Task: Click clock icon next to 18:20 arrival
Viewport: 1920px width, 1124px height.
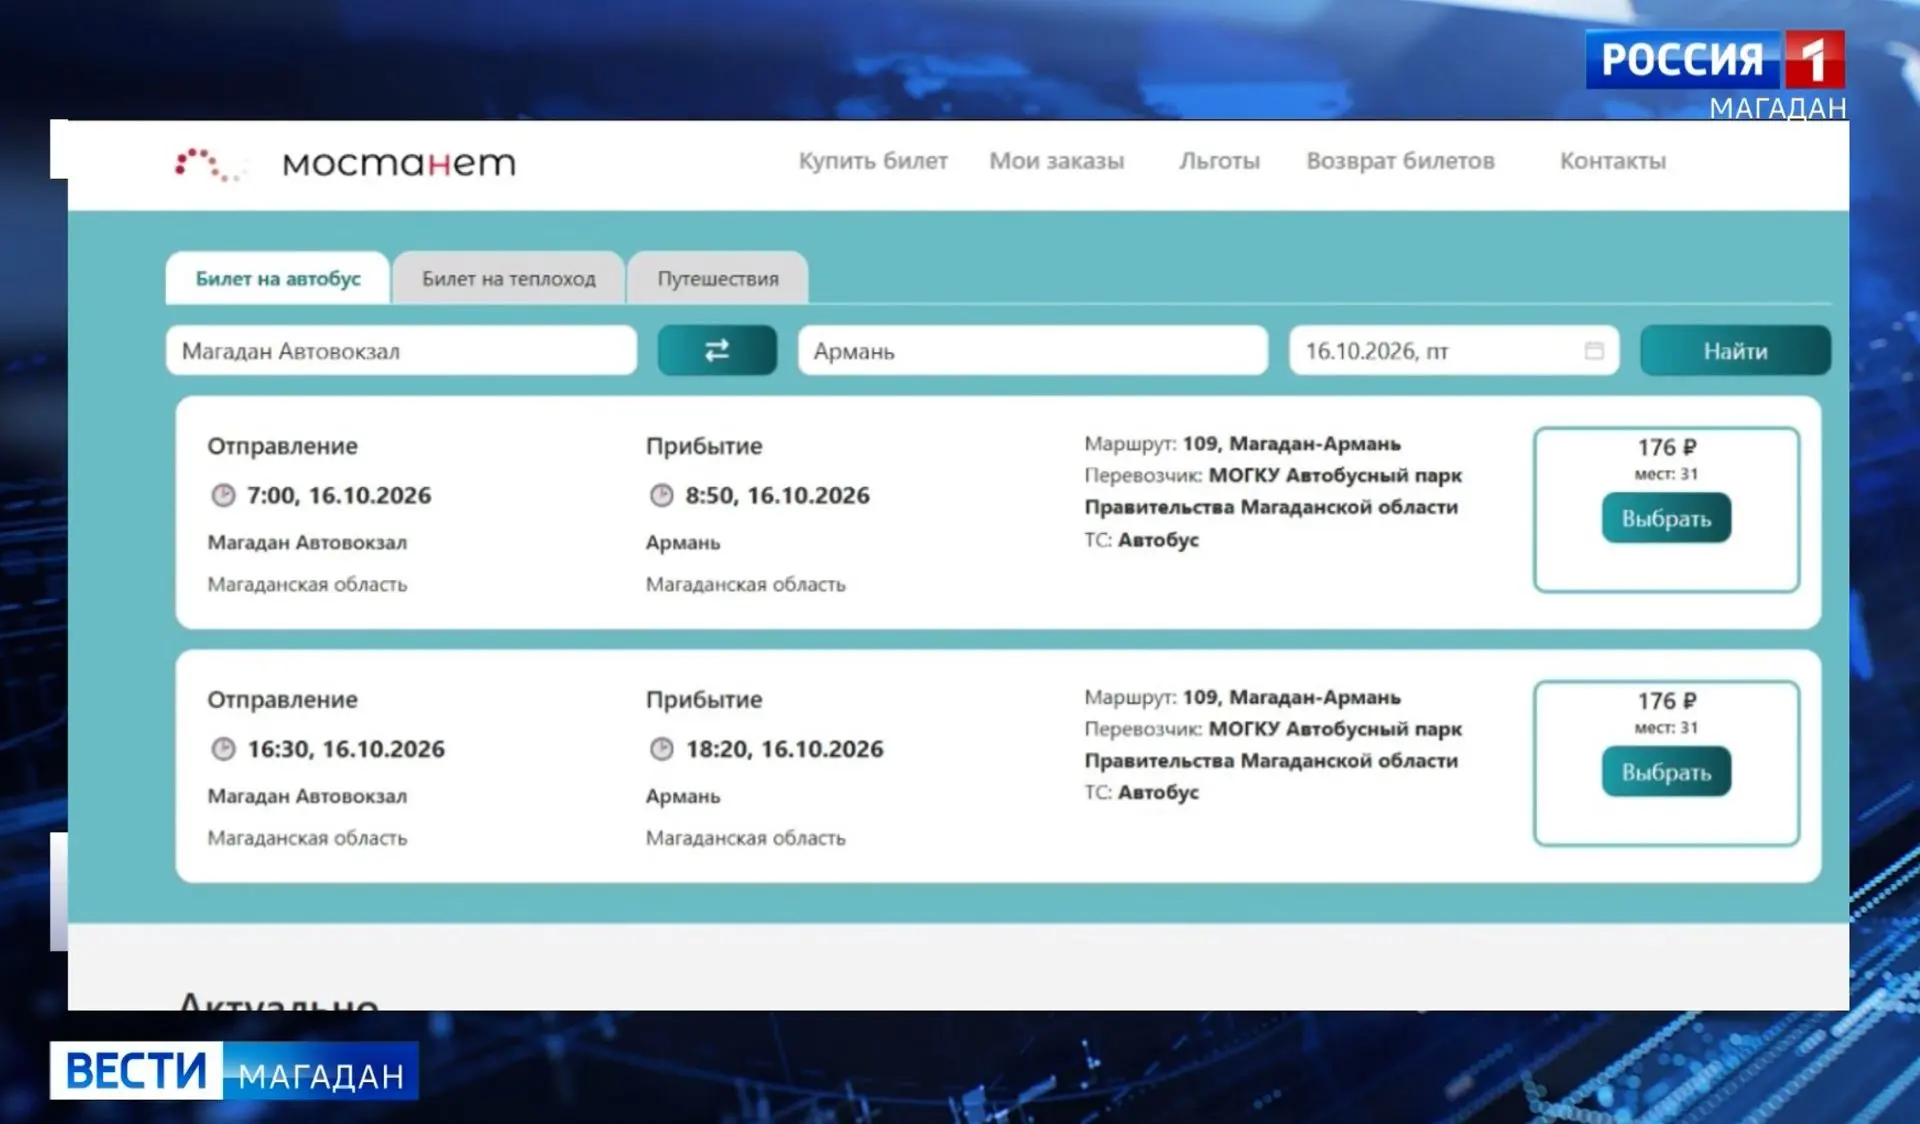Action: click(661, 749)
